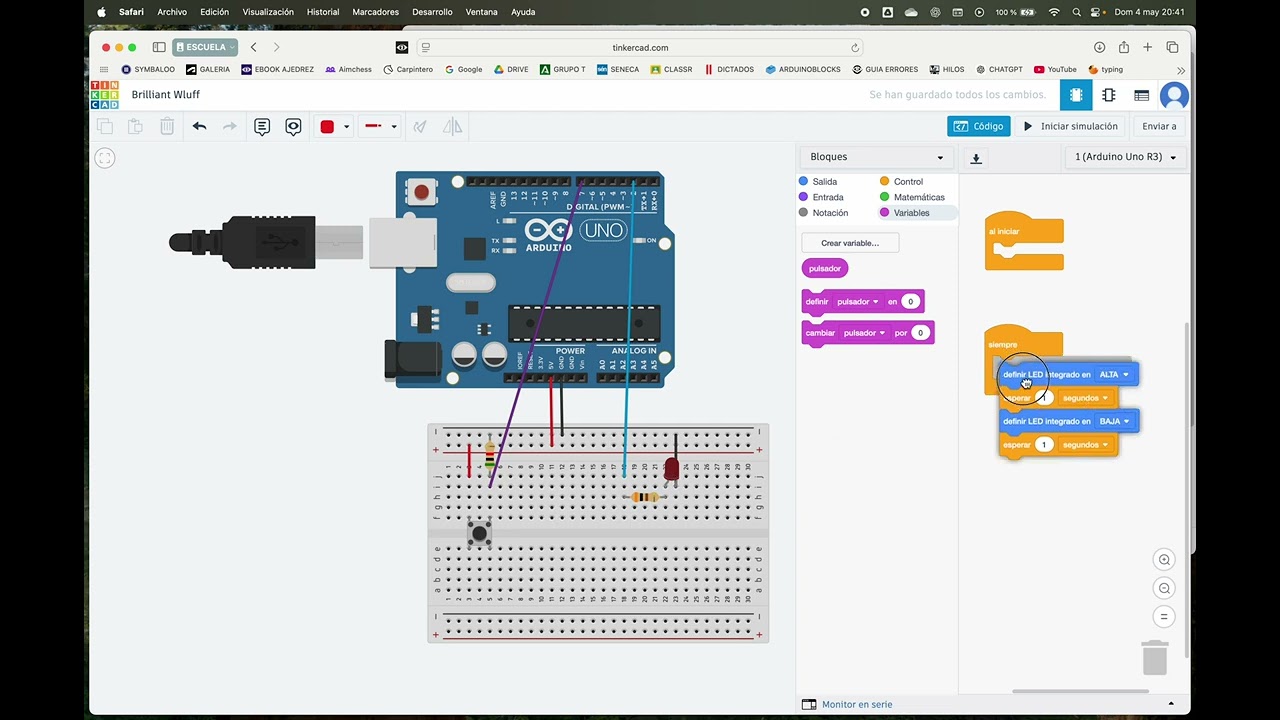Click the al iniciar block
Viewport: 1280px width, 720px height.
pos(1024,241)
